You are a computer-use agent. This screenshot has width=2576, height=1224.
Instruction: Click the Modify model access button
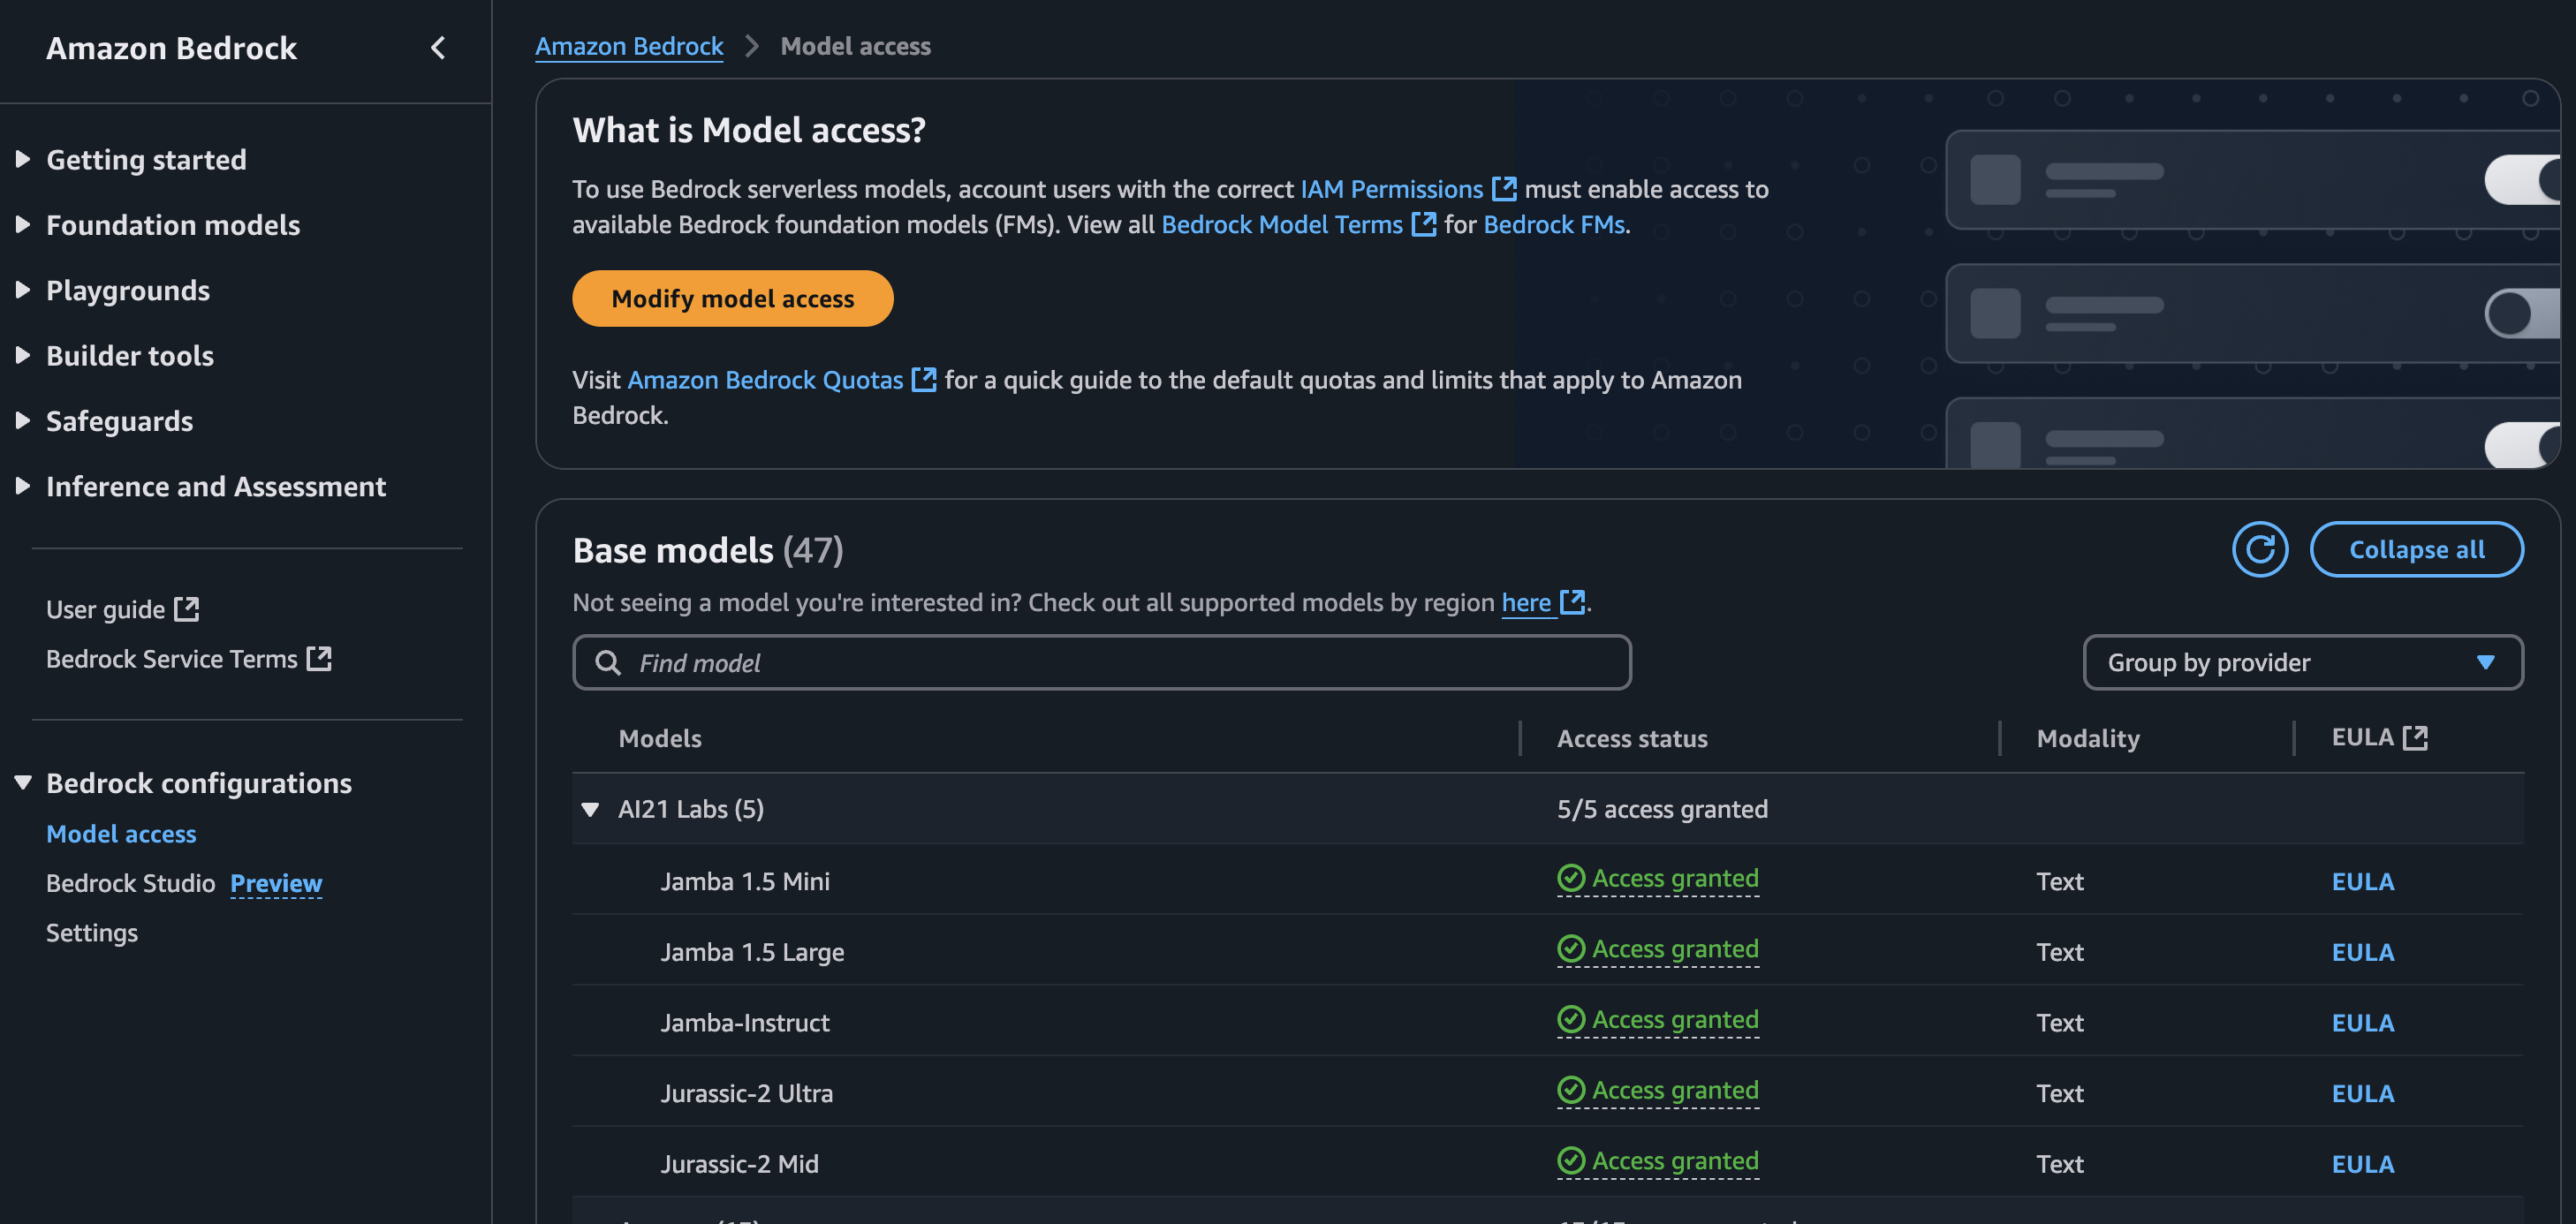732,298
